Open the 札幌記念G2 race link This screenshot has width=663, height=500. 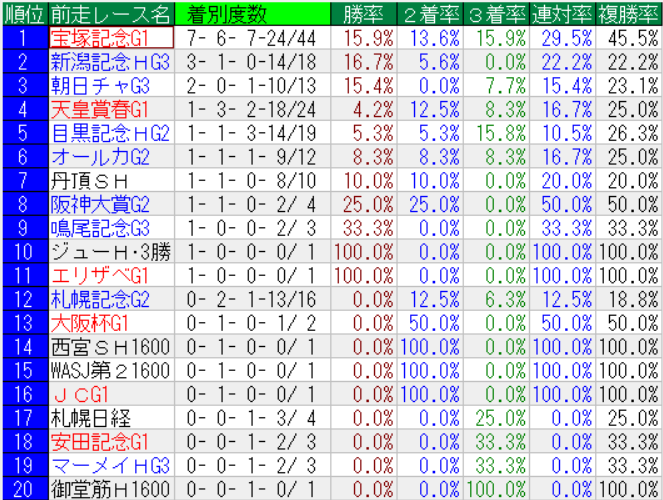100,299
